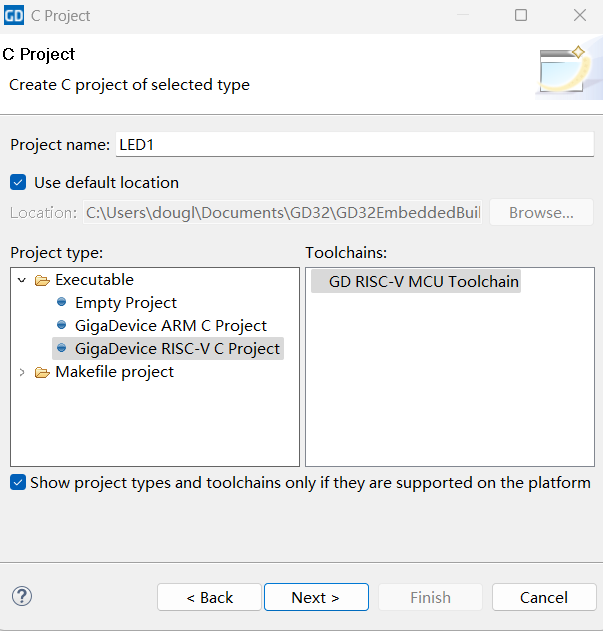Uncheck Use default location
The height and width of the screenshot is (631, 603).
coord(18,183)
